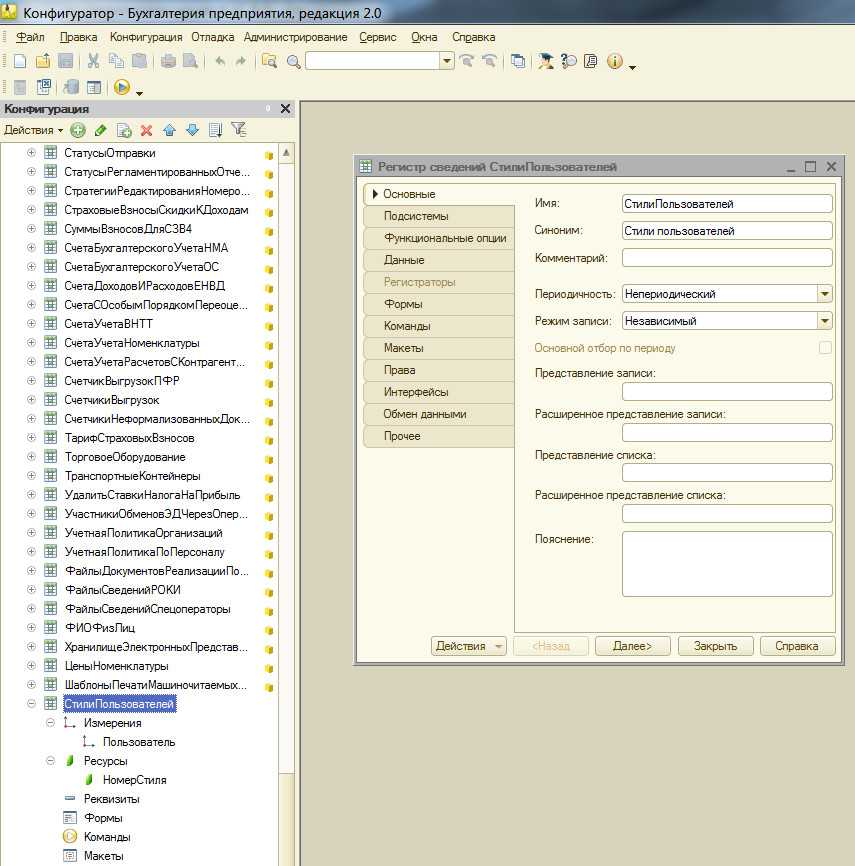
Task: Collapse the Измерения branch
Action: point(50,723)
